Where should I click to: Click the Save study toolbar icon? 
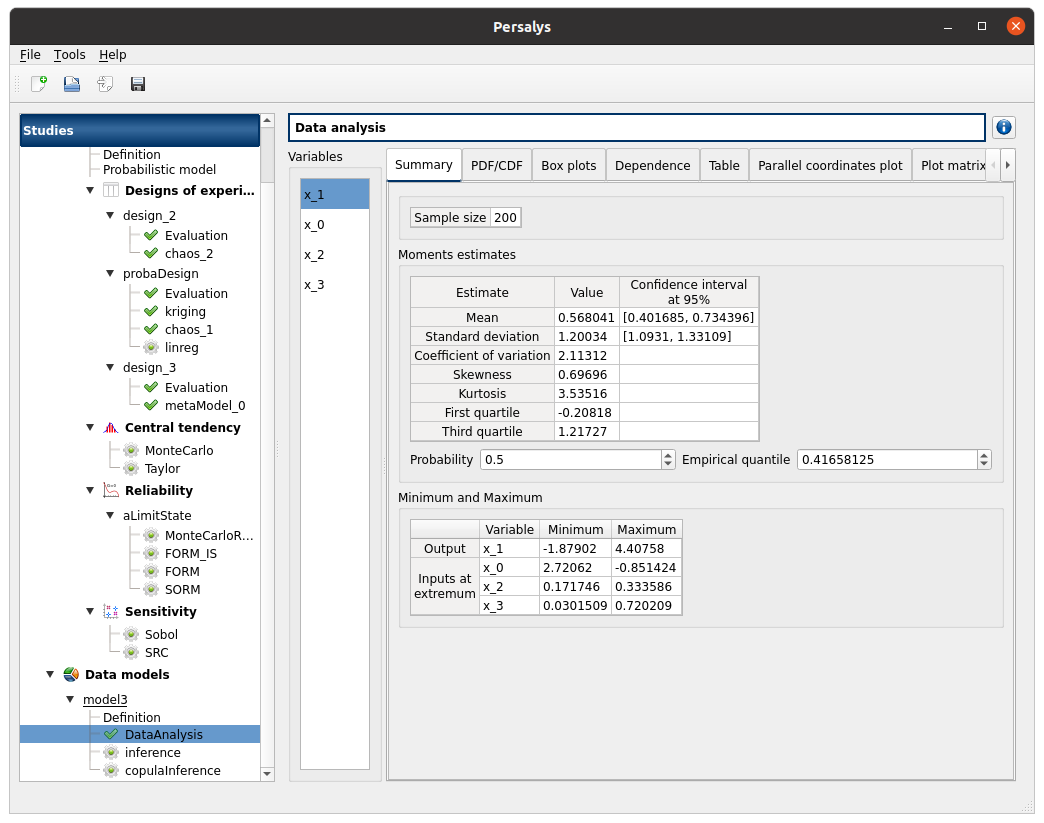pyautogui.click(x=138, y=84)
